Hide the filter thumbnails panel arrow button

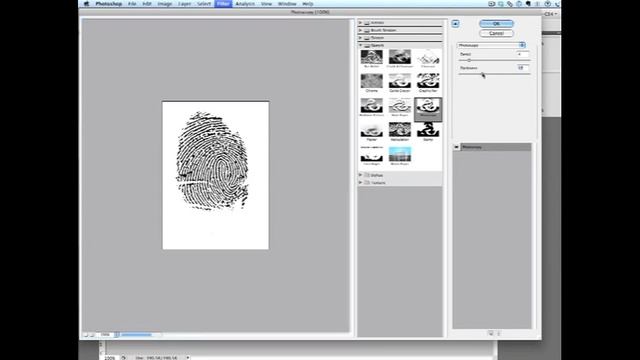coord(455,24)
